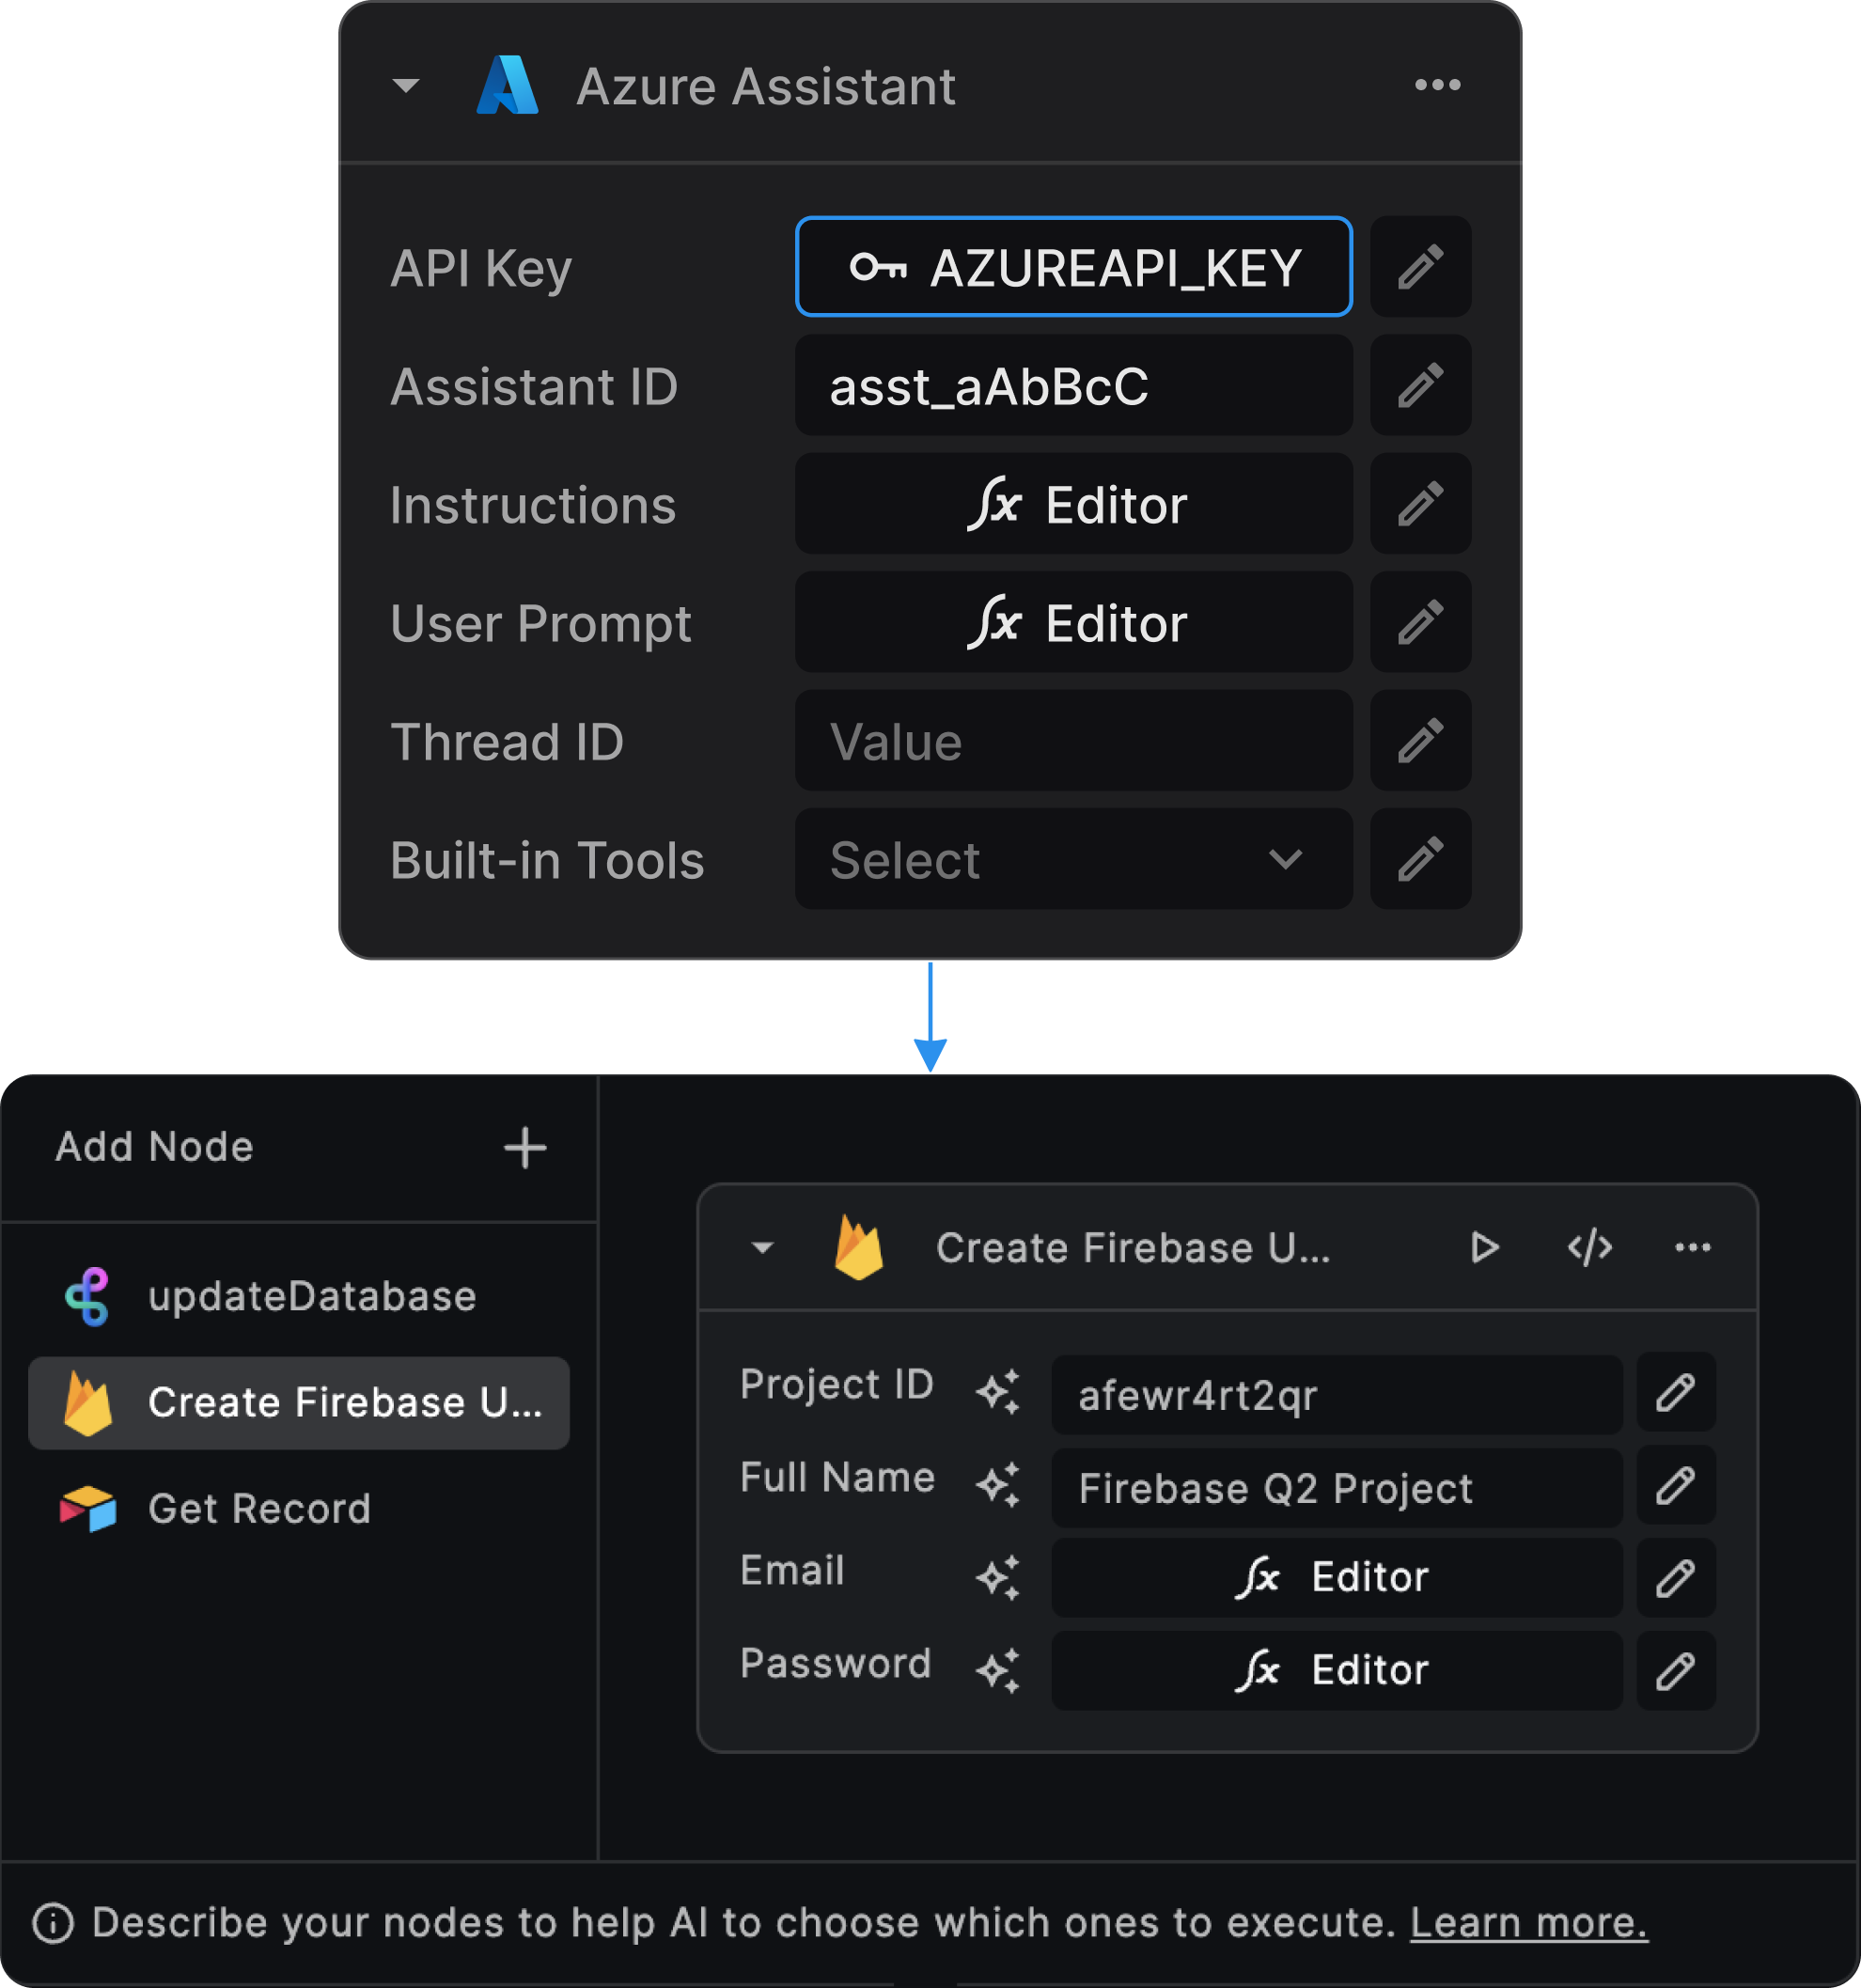Edit the API Key using the pencil icon
Screen dimensions: 1861x1988
pyautogui.click(x=1420, y=266)
